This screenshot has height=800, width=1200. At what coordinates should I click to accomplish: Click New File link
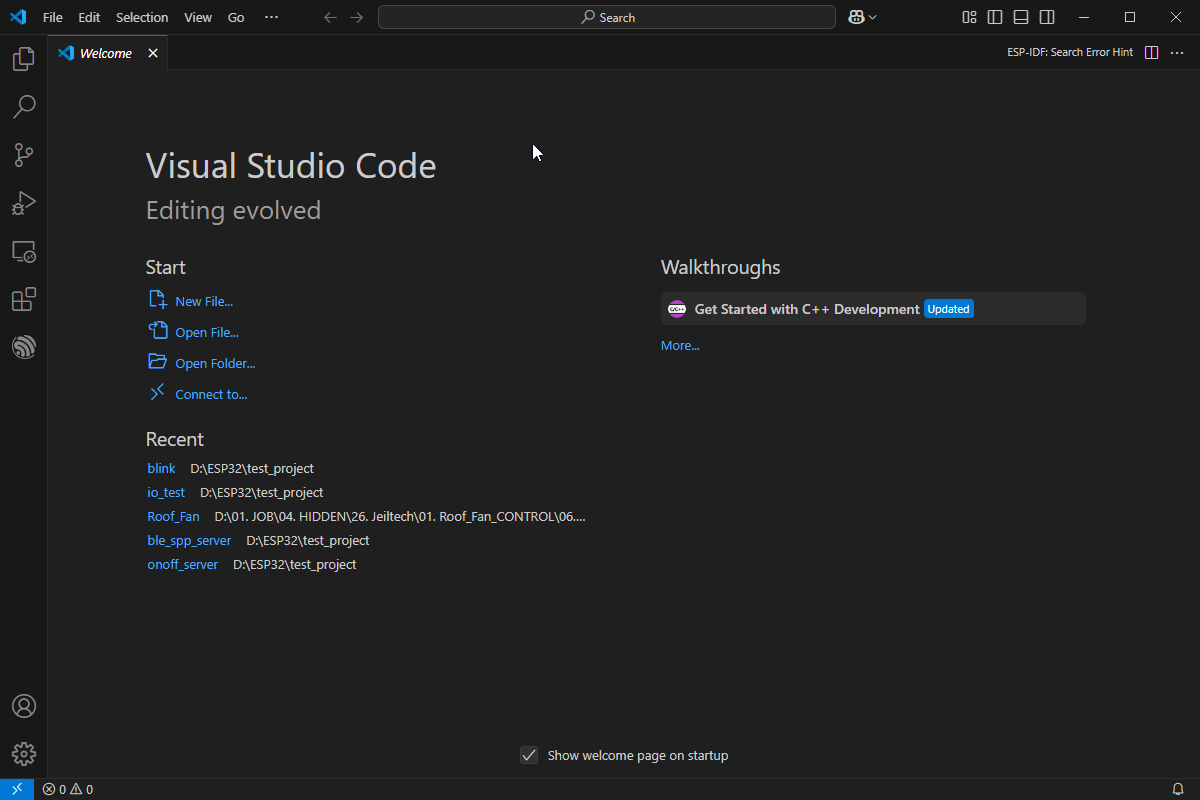click(204, 301)
